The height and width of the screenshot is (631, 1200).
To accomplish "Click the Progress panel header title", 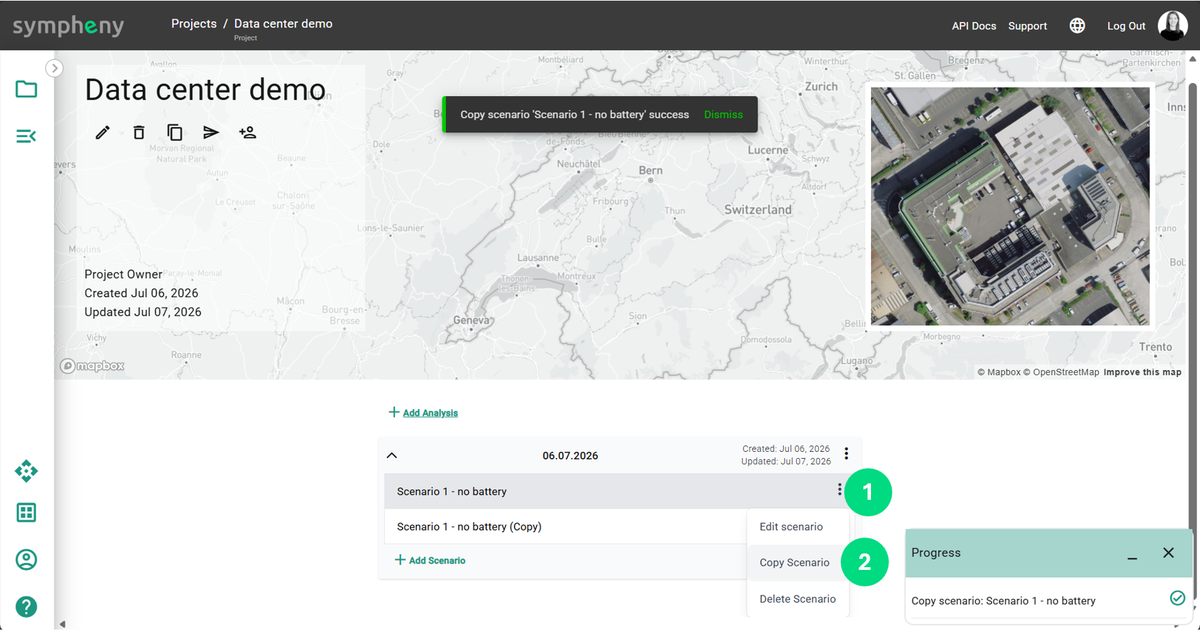I will coord(935,552).
